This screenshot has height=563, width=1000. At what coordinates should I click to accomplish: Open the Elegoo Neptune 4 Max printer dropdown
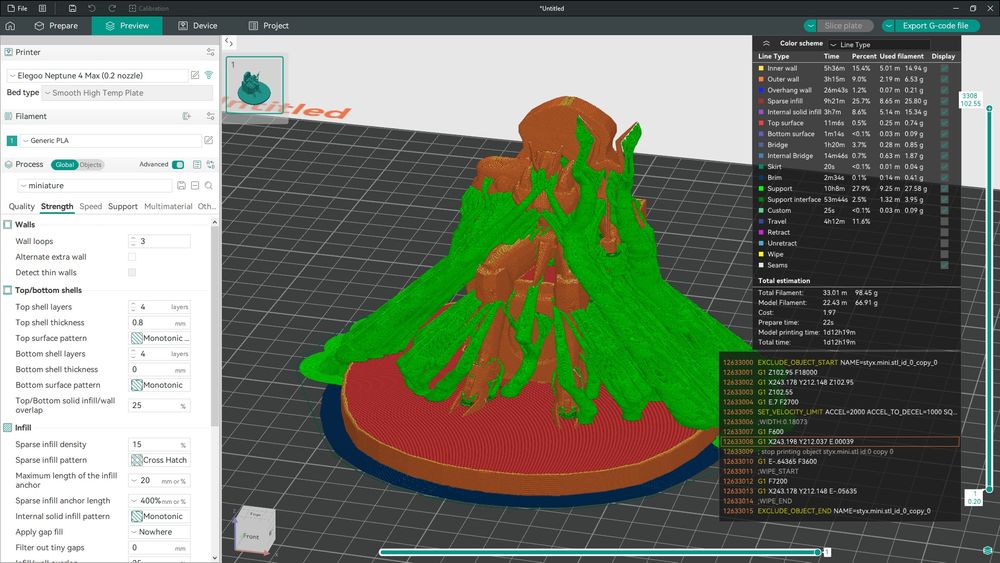coord(97,75)
